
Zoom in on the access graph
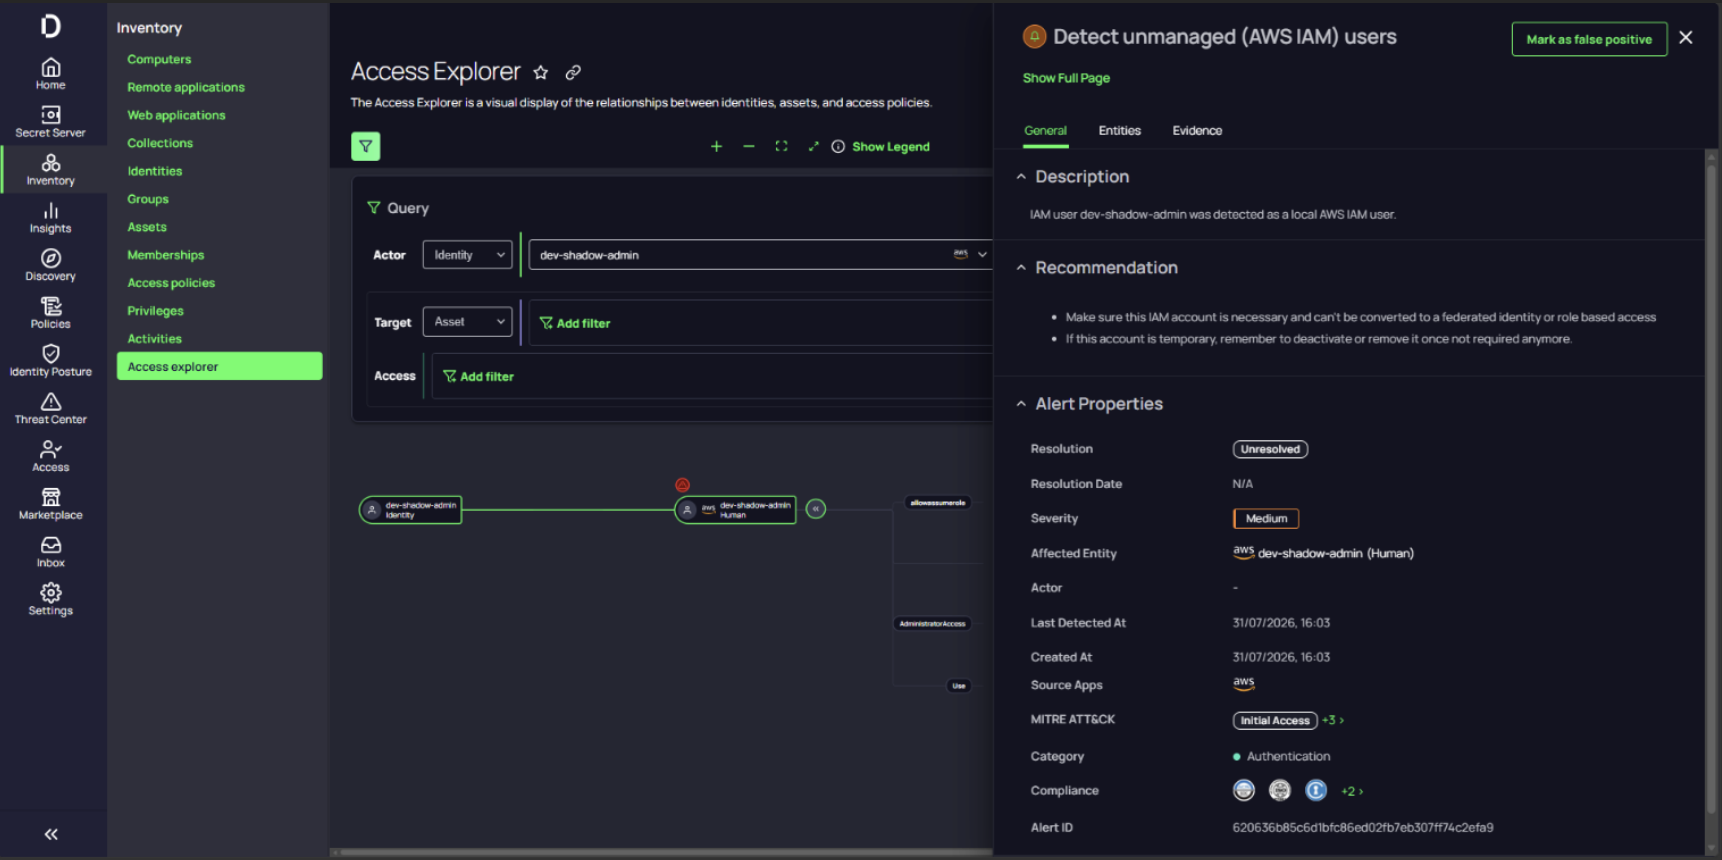pos(716,147)
